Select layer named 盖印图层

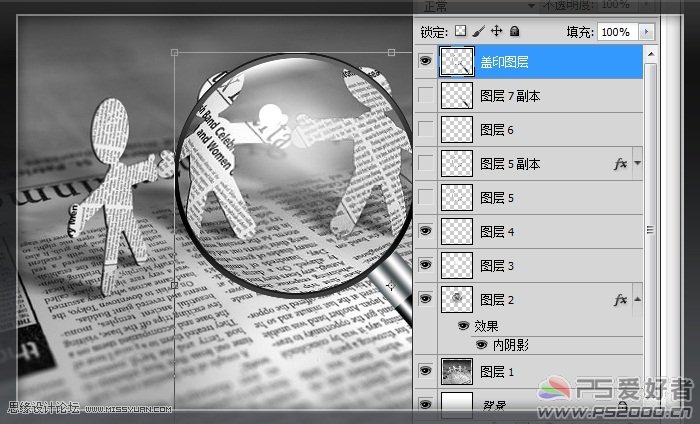(x=504, y=62)
